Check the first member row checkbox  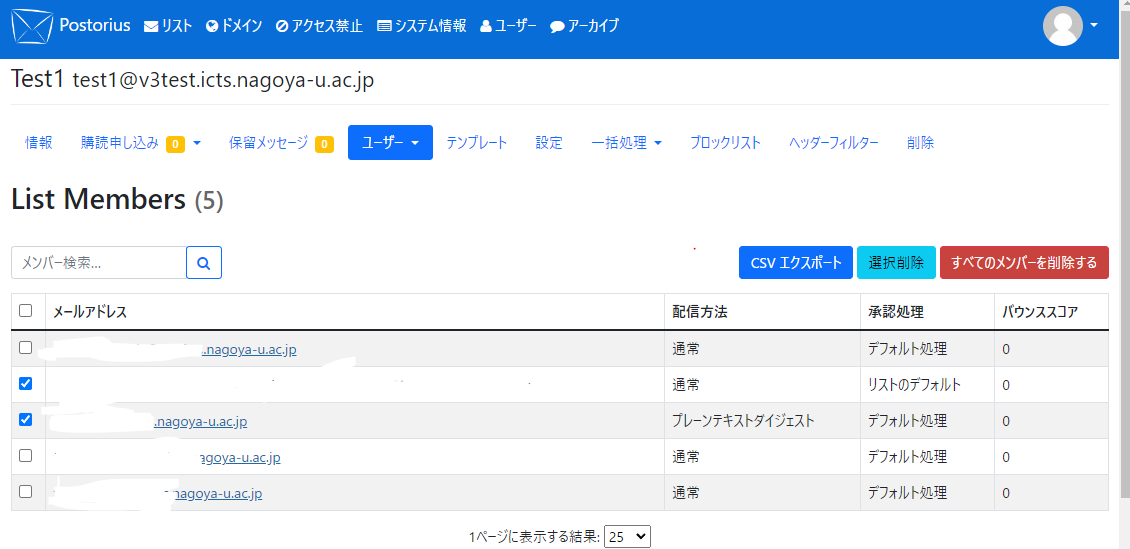click(x=26, y=348)
